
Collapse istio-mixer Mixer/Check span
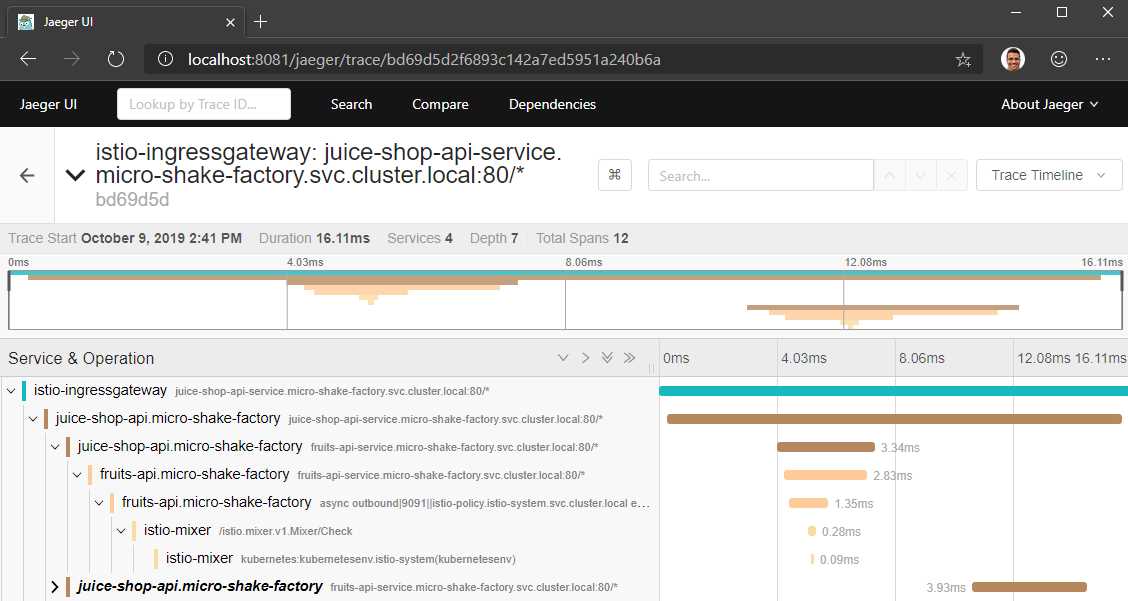tap(122, 530)
